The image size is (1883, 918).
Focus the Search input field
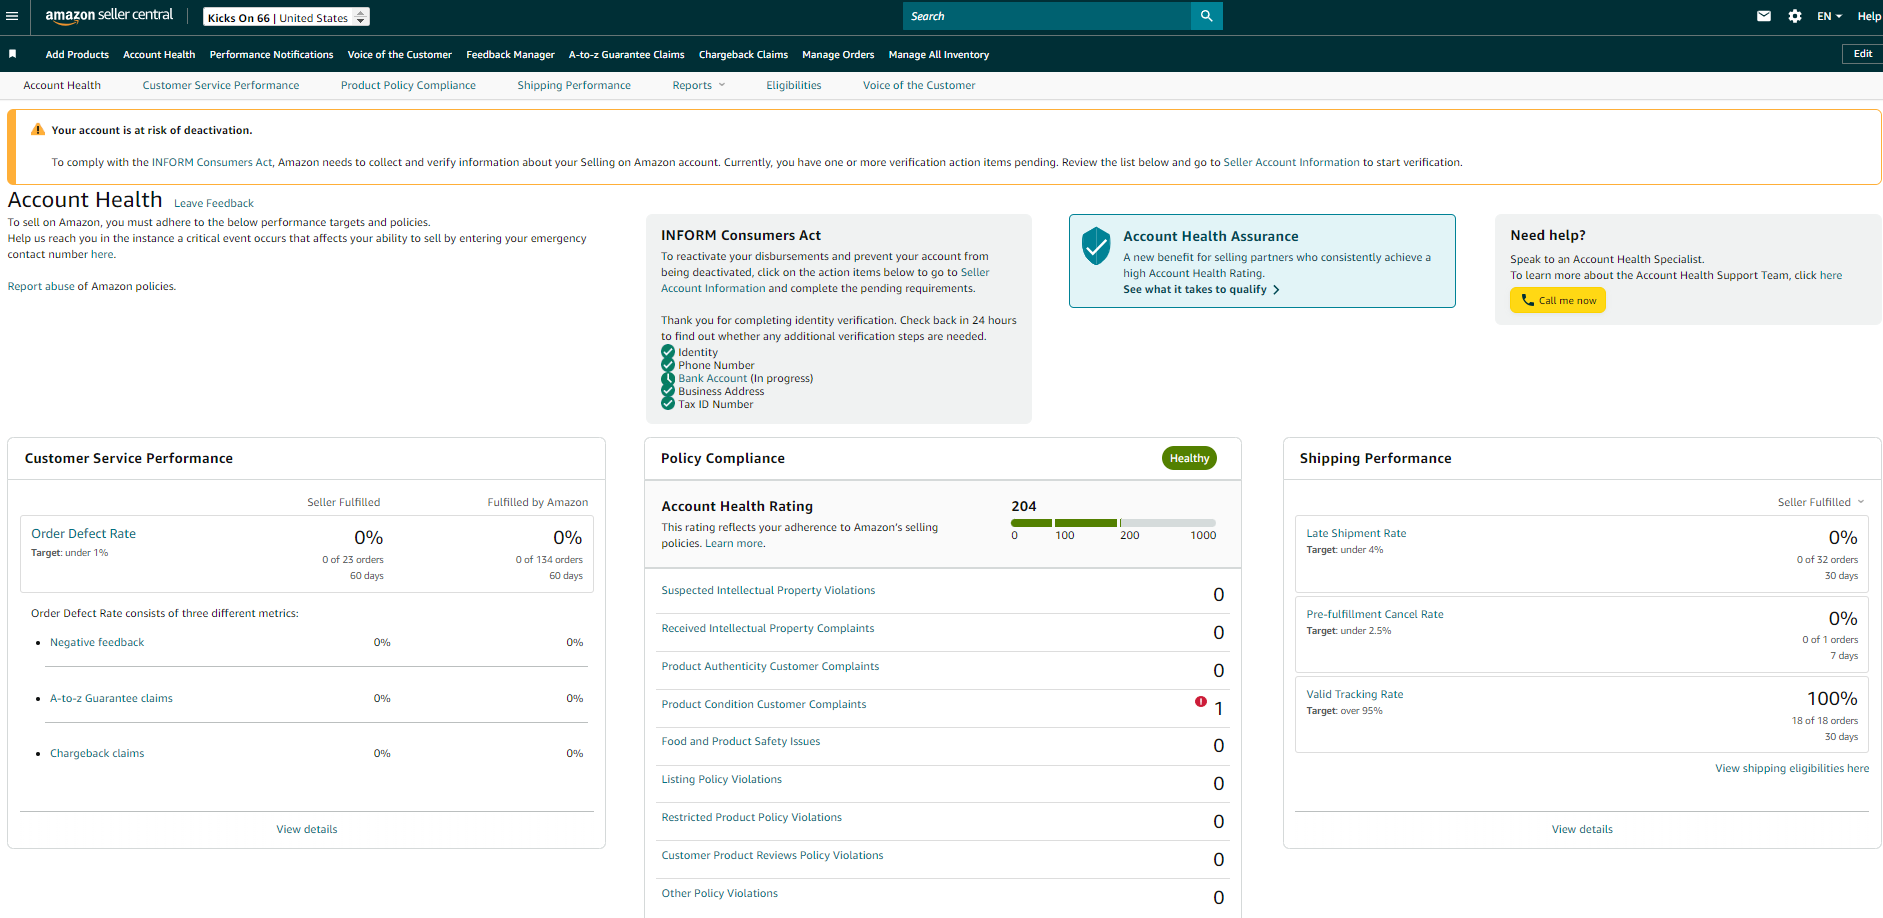pyautogui.click(x=1047, y=16)
